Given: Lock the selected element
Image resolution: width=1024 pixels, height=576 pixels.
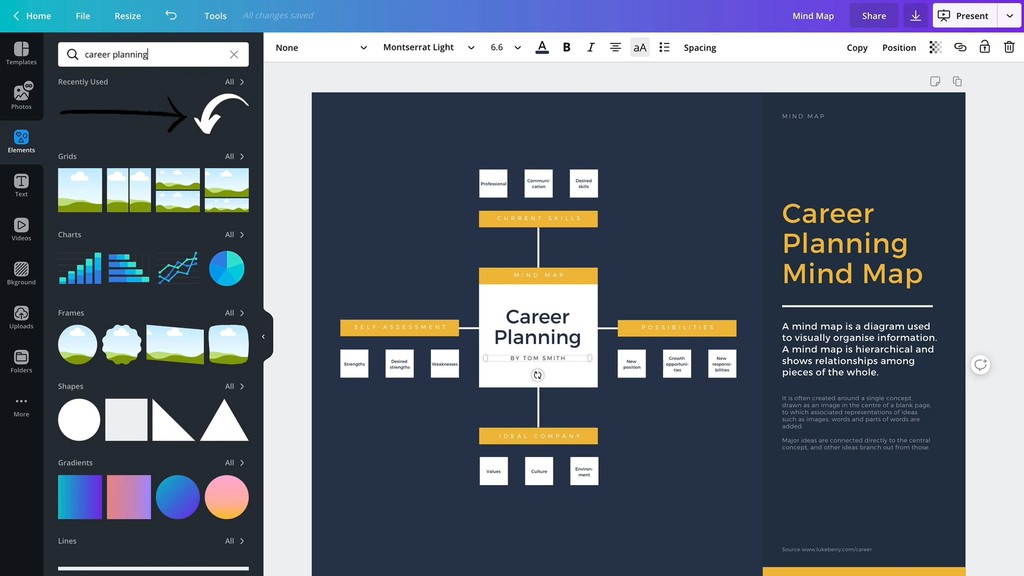Looking at the screenshot, I should click(x=985, y=47).
